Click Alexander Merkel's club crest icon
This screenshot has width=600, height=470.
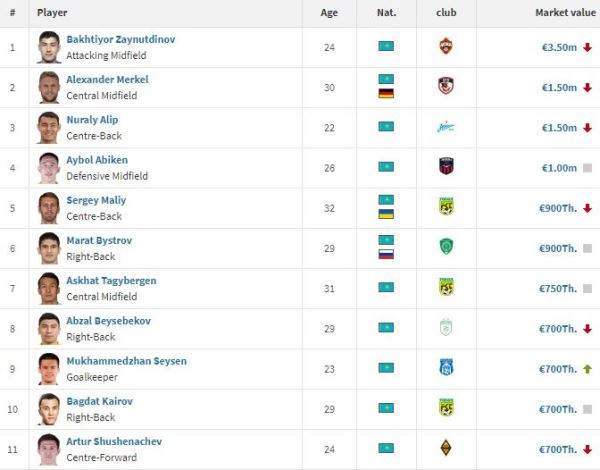click(x=446, y=87)
